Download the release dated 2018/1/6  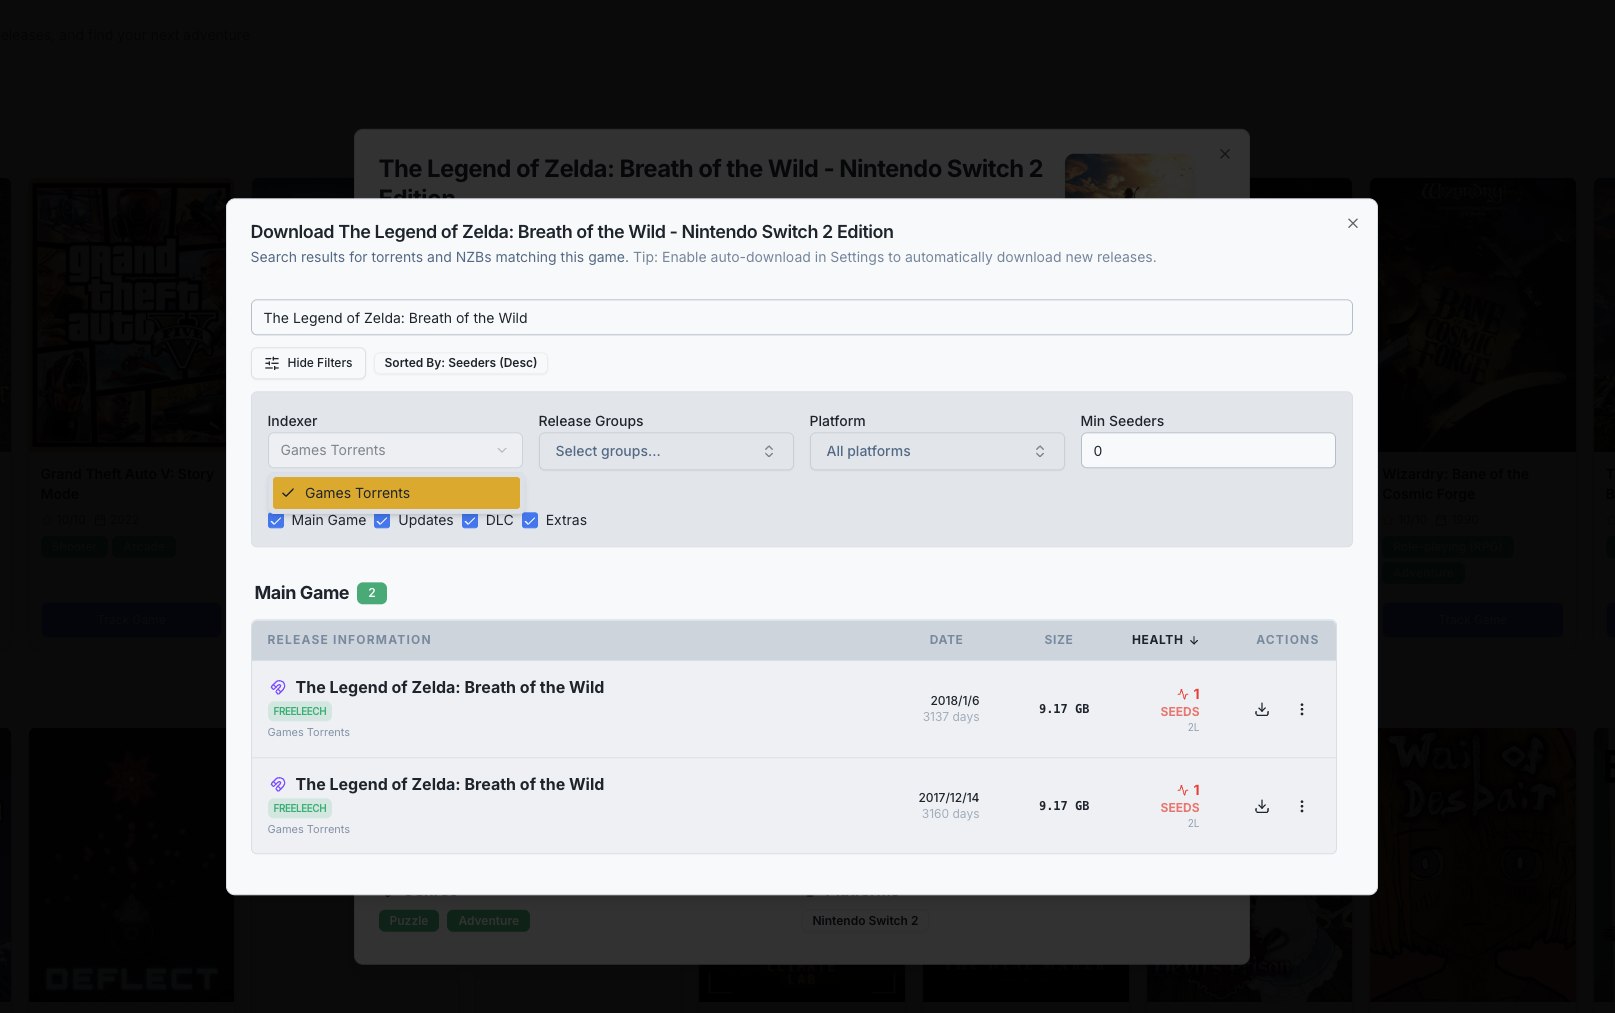1262,710
